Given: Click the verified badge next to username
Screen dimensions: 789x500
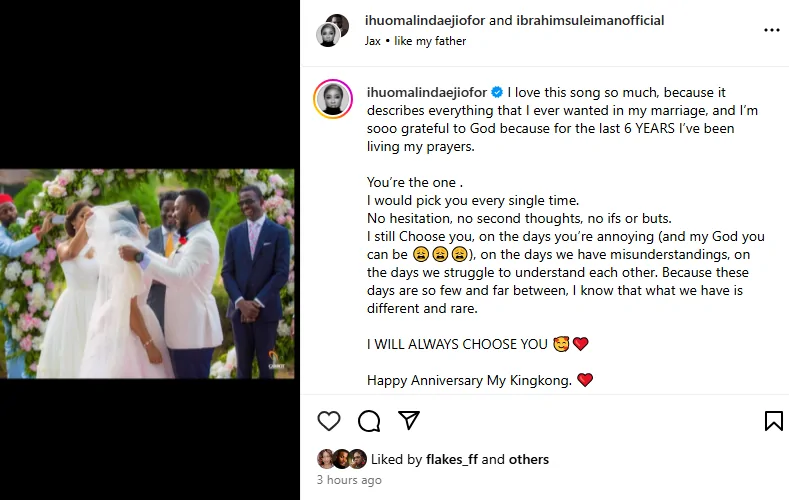Looking at the screenshot, I should (x=498, y=92).
